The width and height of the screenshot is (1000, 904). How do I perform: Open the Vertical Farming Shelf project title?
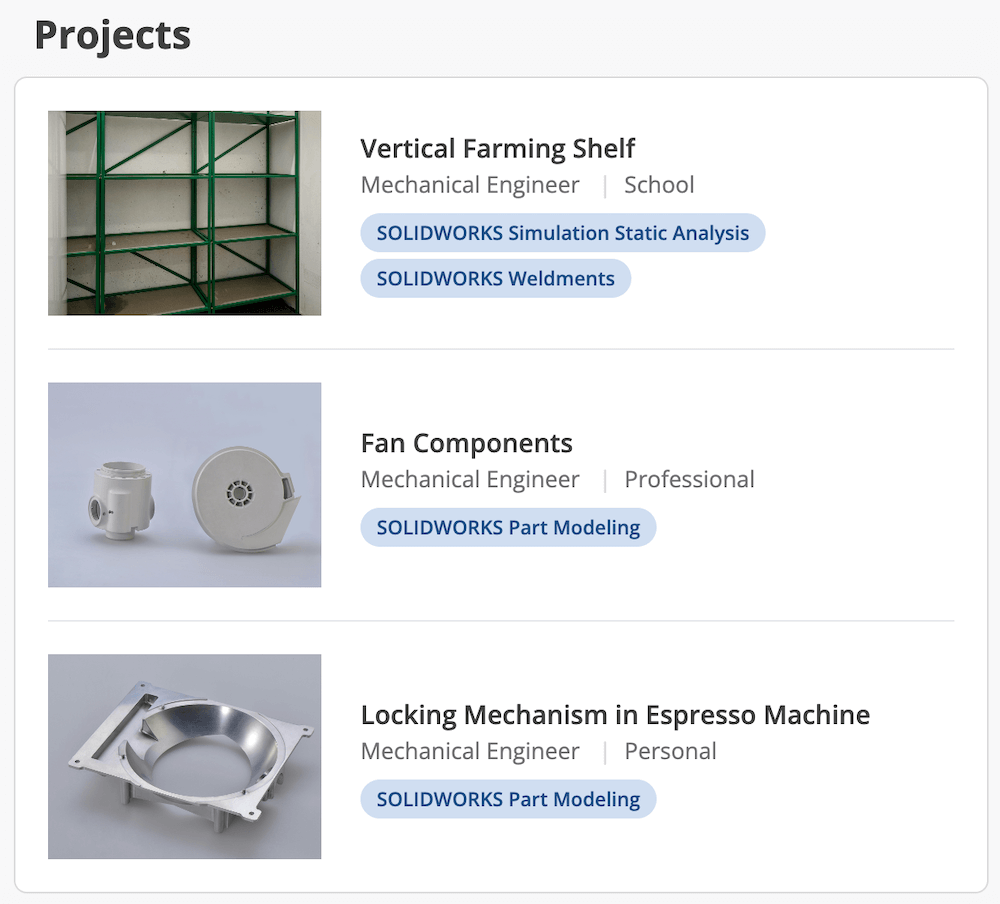click(x=497, y=149)
